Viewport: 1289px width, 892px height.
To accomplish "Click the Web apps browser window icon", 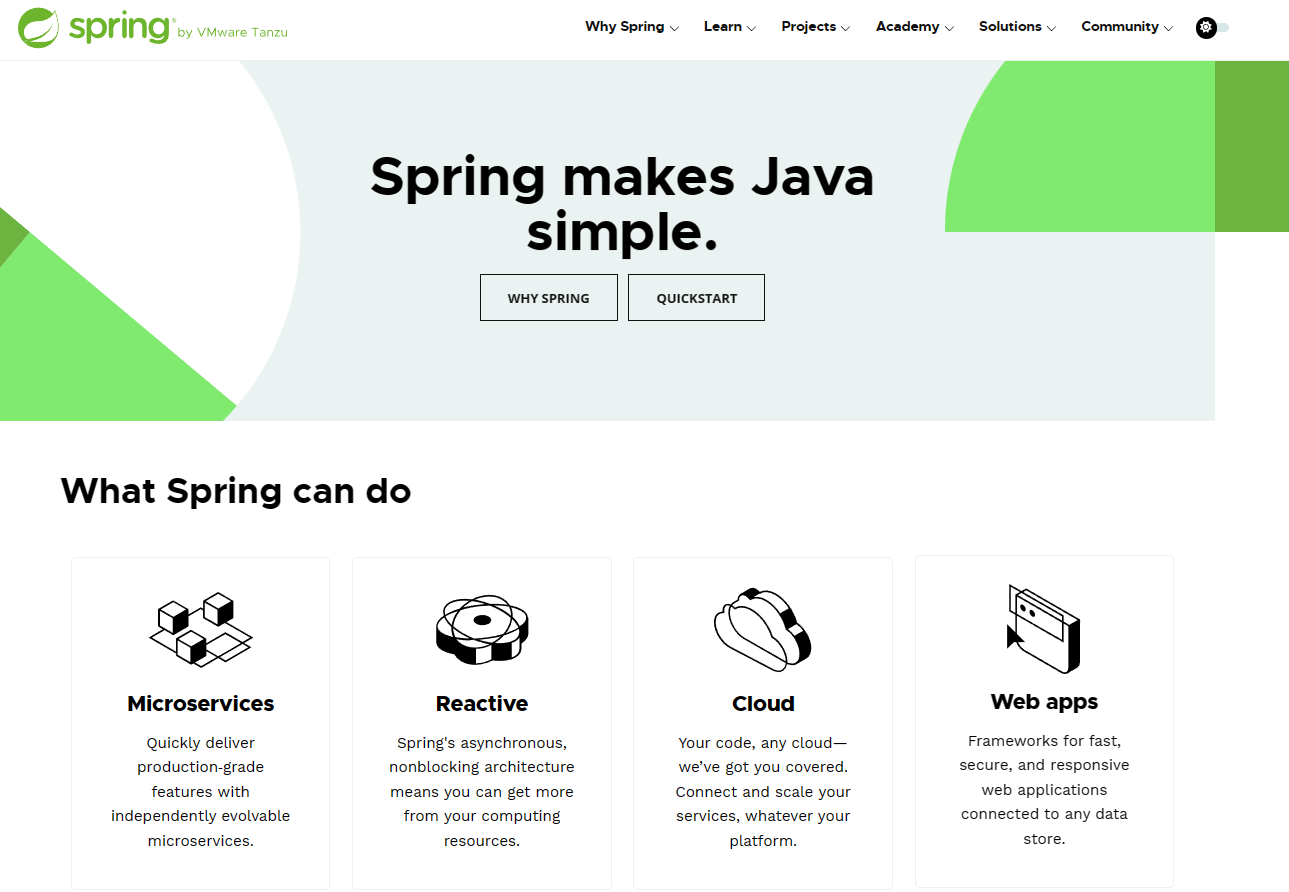I will click(x=1044, y=629).
